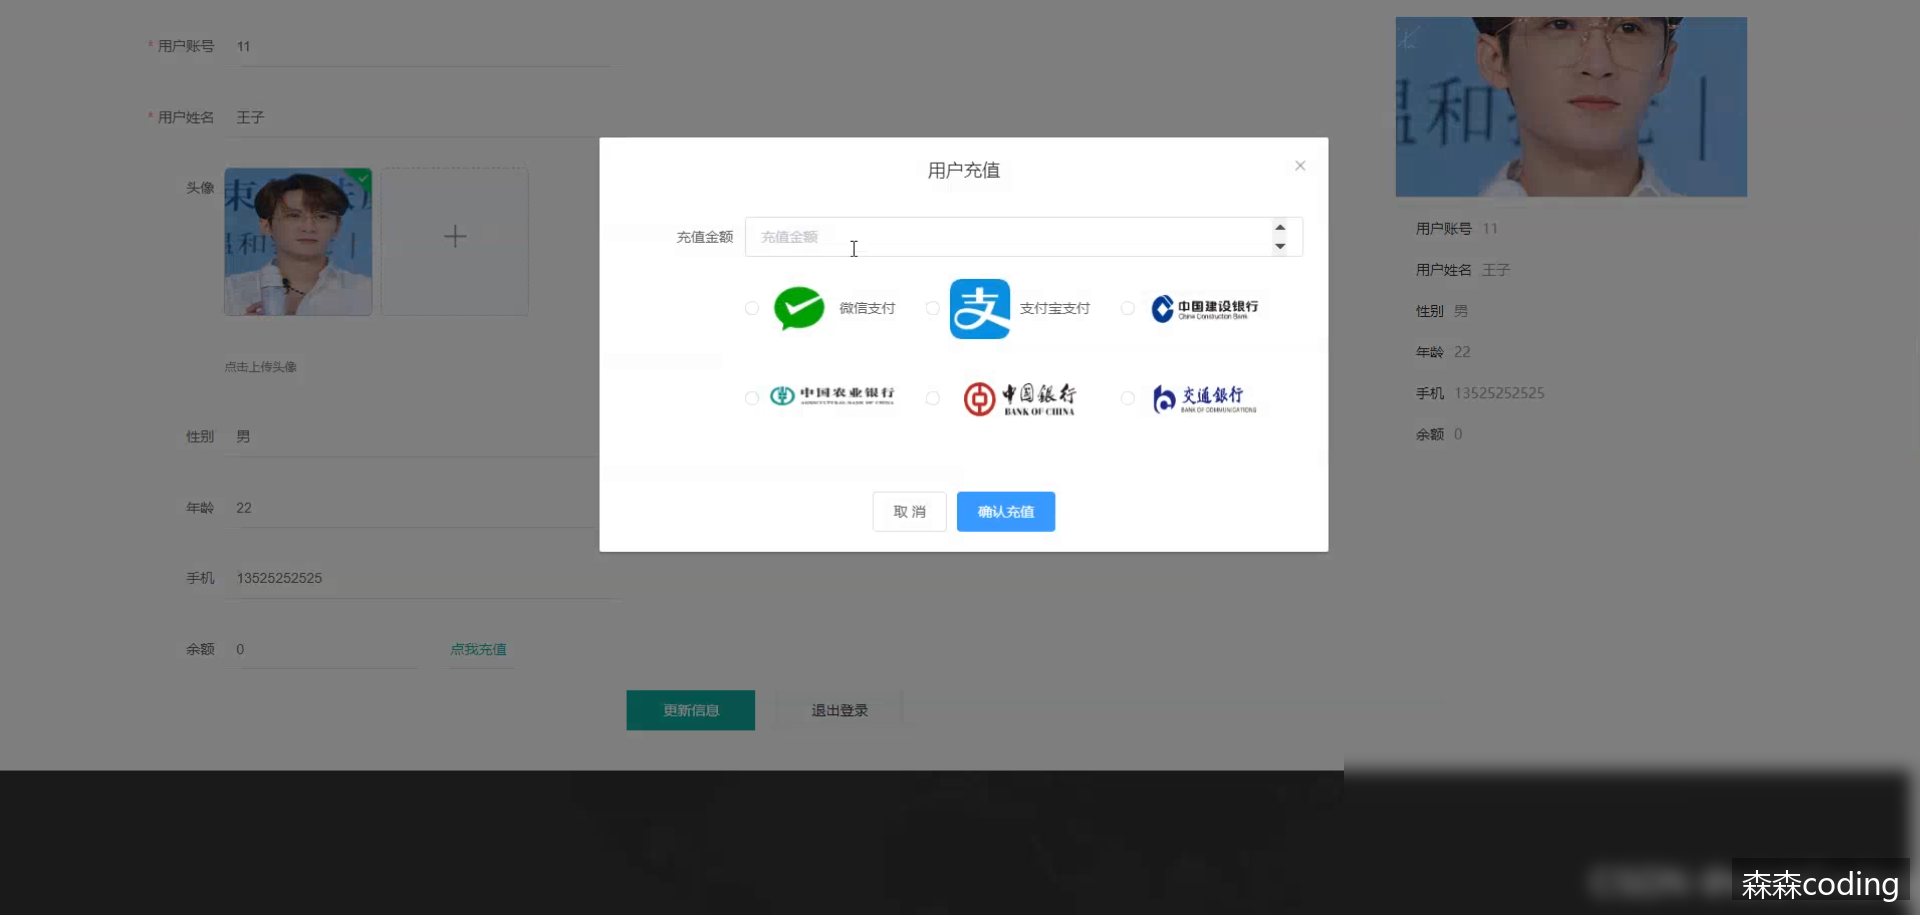Click the Agricultural Bank of China logo

tap(832, 396)
